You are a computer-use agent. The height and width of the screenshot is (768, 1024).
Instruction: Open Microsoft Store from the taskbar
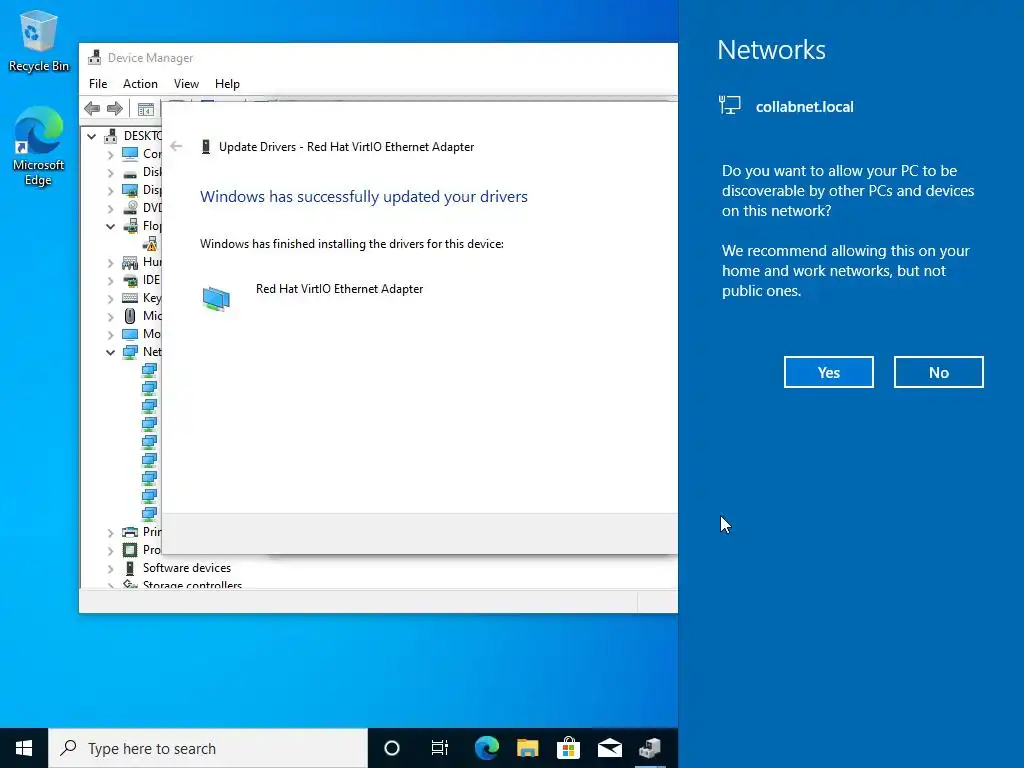pos(568,748)
